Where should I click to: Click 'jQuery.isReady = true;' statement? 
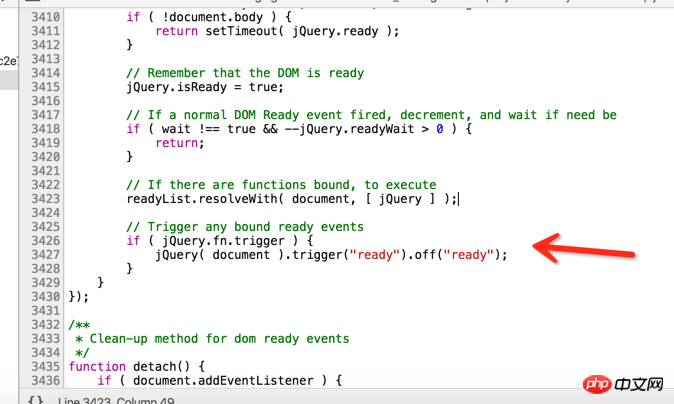[205, 87]
